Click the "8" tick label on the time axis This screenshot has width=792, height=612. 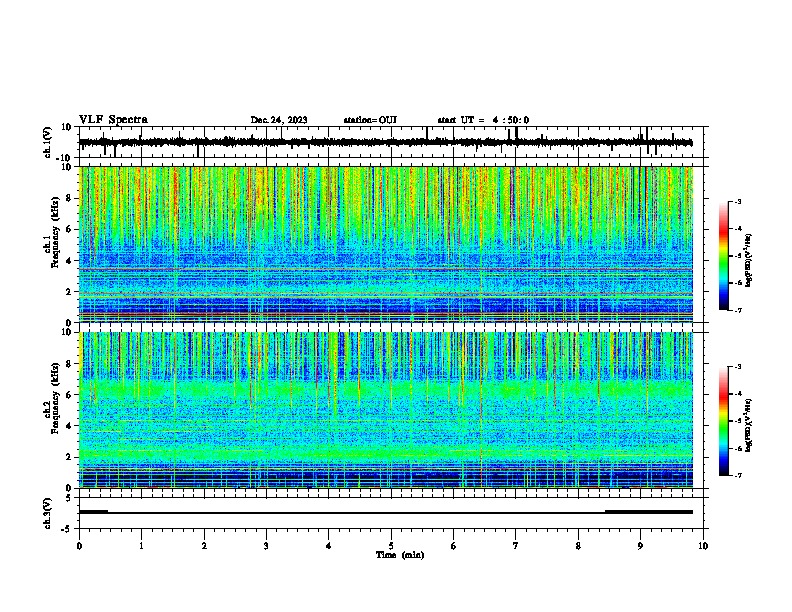tap(578, 546)
